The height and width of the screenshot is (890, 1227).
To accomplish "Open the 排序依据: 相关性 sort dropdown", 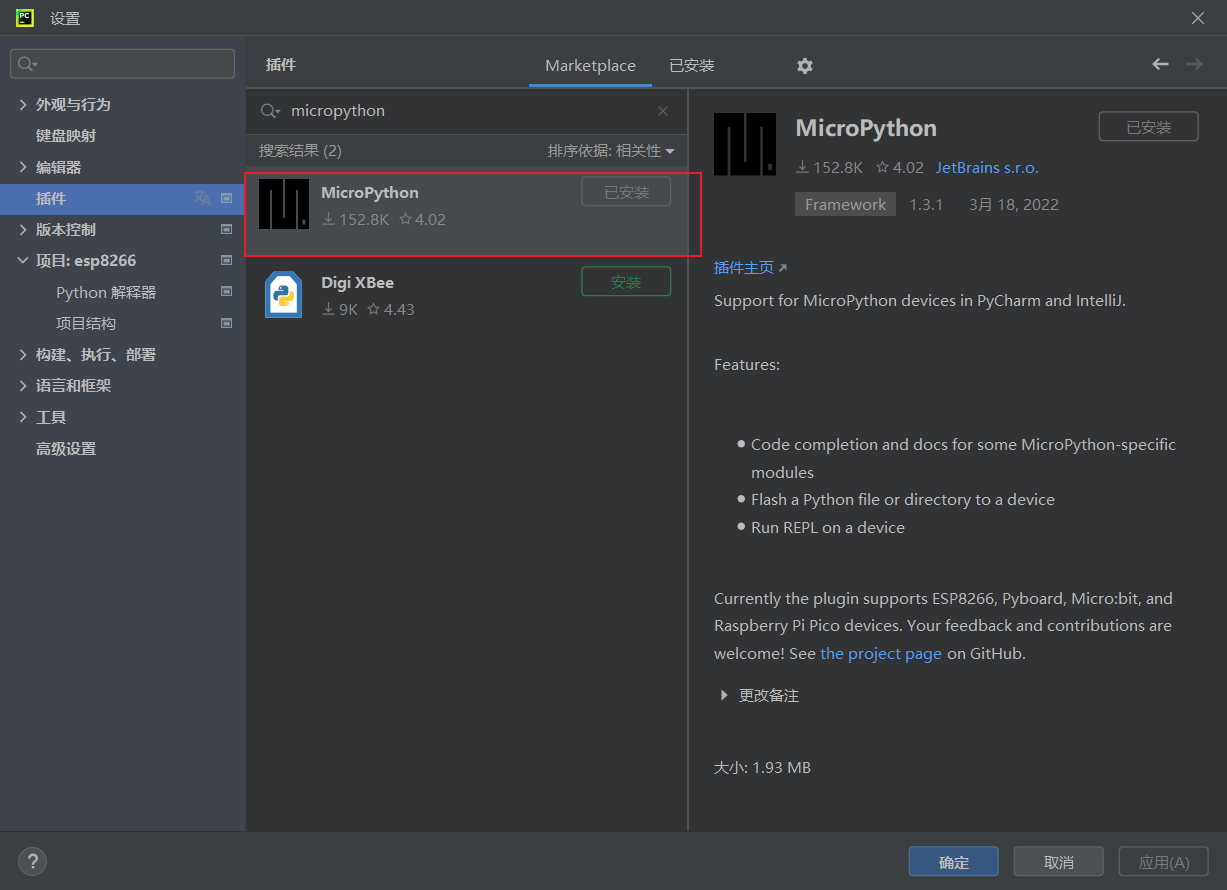I will pyautogui.click(x=611, y=150).
